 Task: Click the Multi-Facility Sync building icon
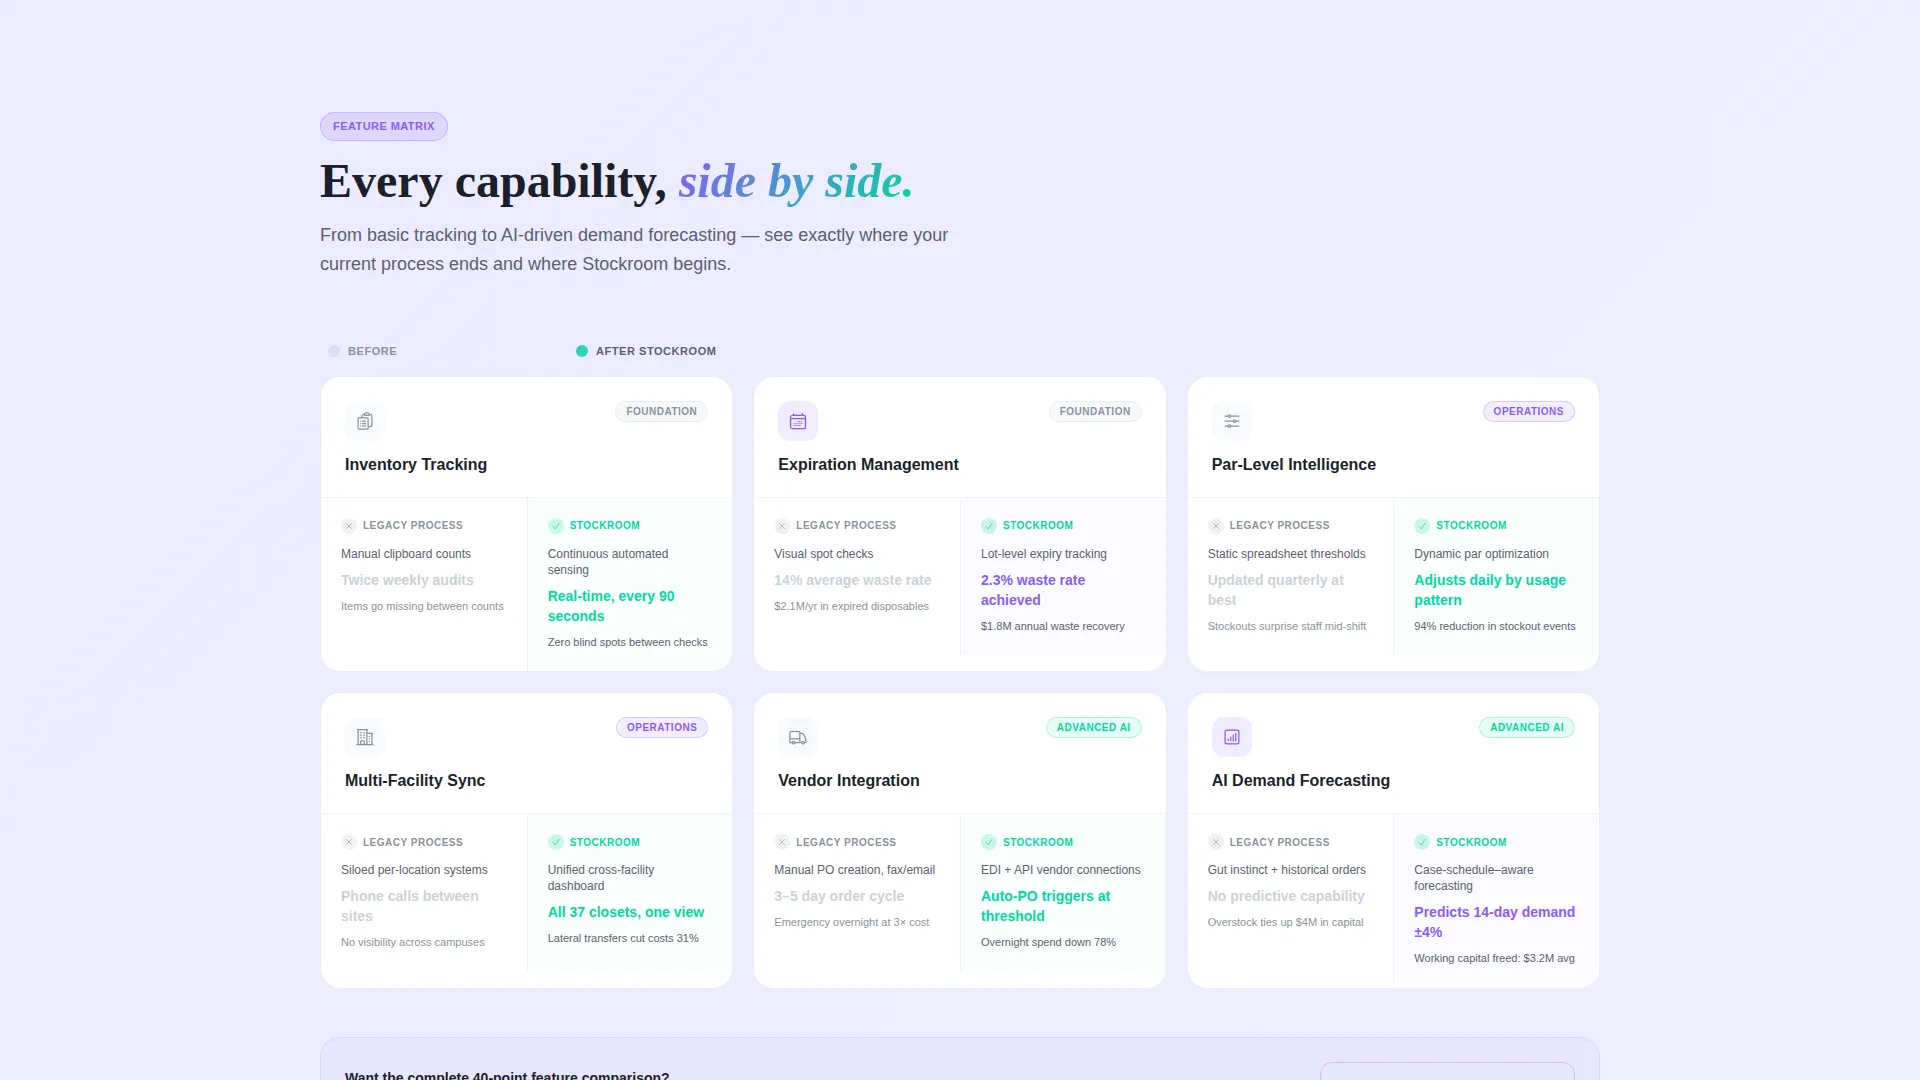[365, 737]
